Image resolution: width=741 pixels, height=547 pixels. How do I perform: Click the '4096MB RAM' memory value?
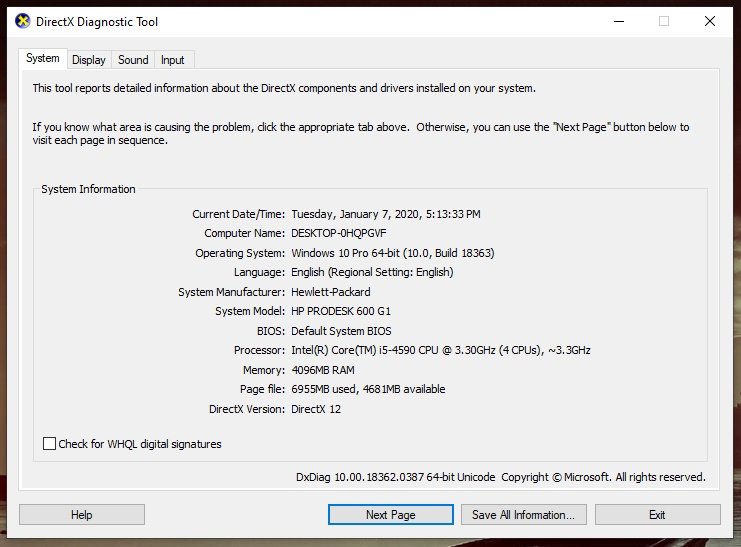tap(323, 370)
